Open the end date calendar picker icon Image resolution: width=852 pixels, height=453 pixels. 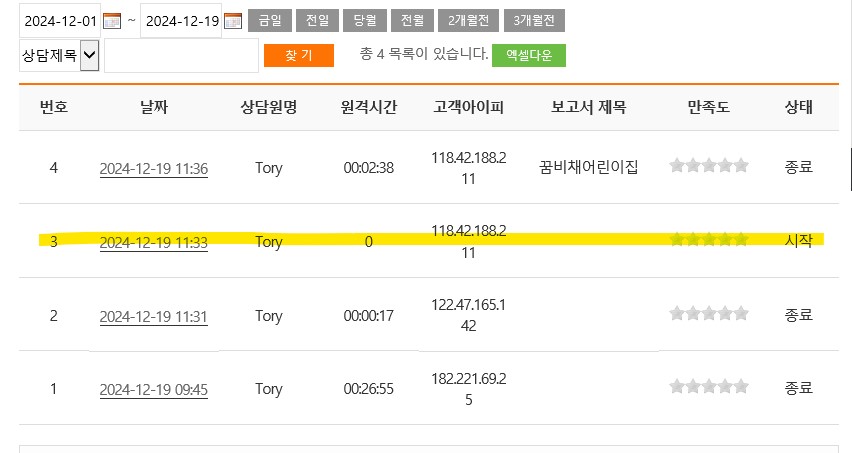pos(233,21)
